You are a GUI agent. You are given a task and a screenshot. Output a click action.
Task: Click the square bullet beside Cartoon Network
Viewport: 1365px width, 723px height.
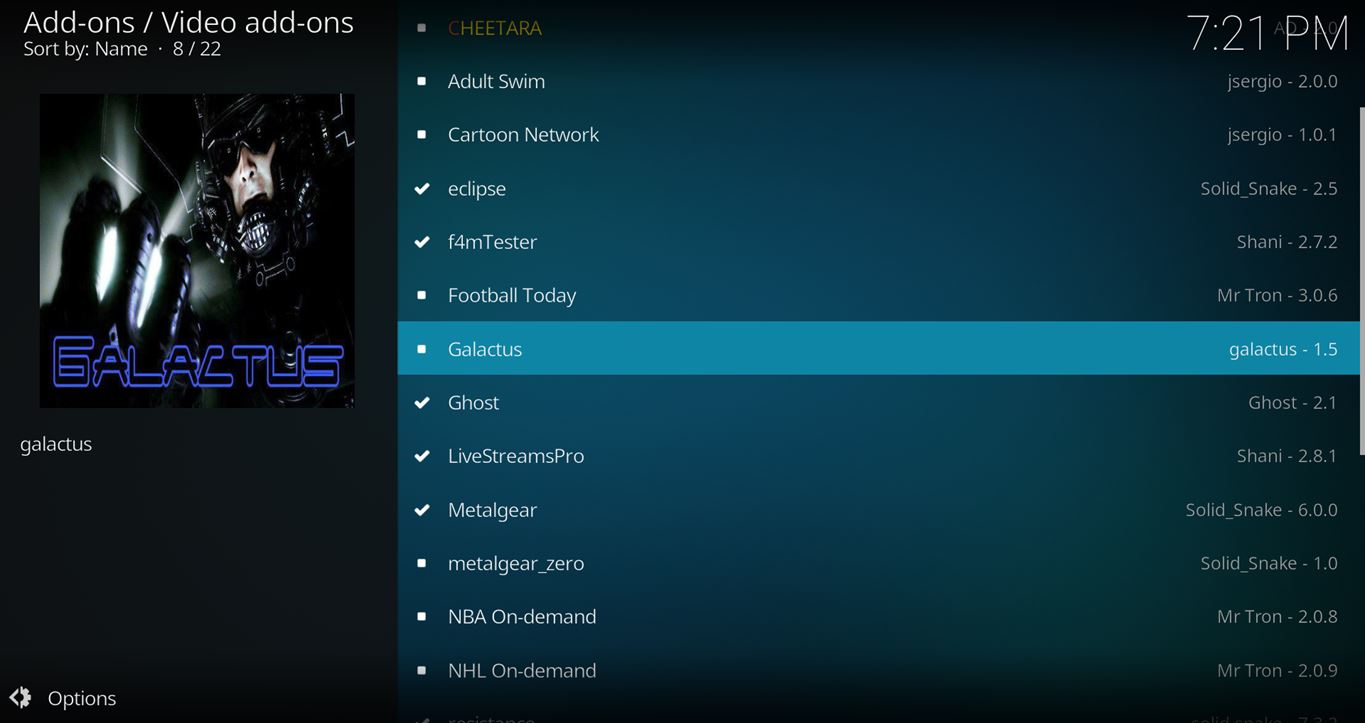click(x=422, y=135)
